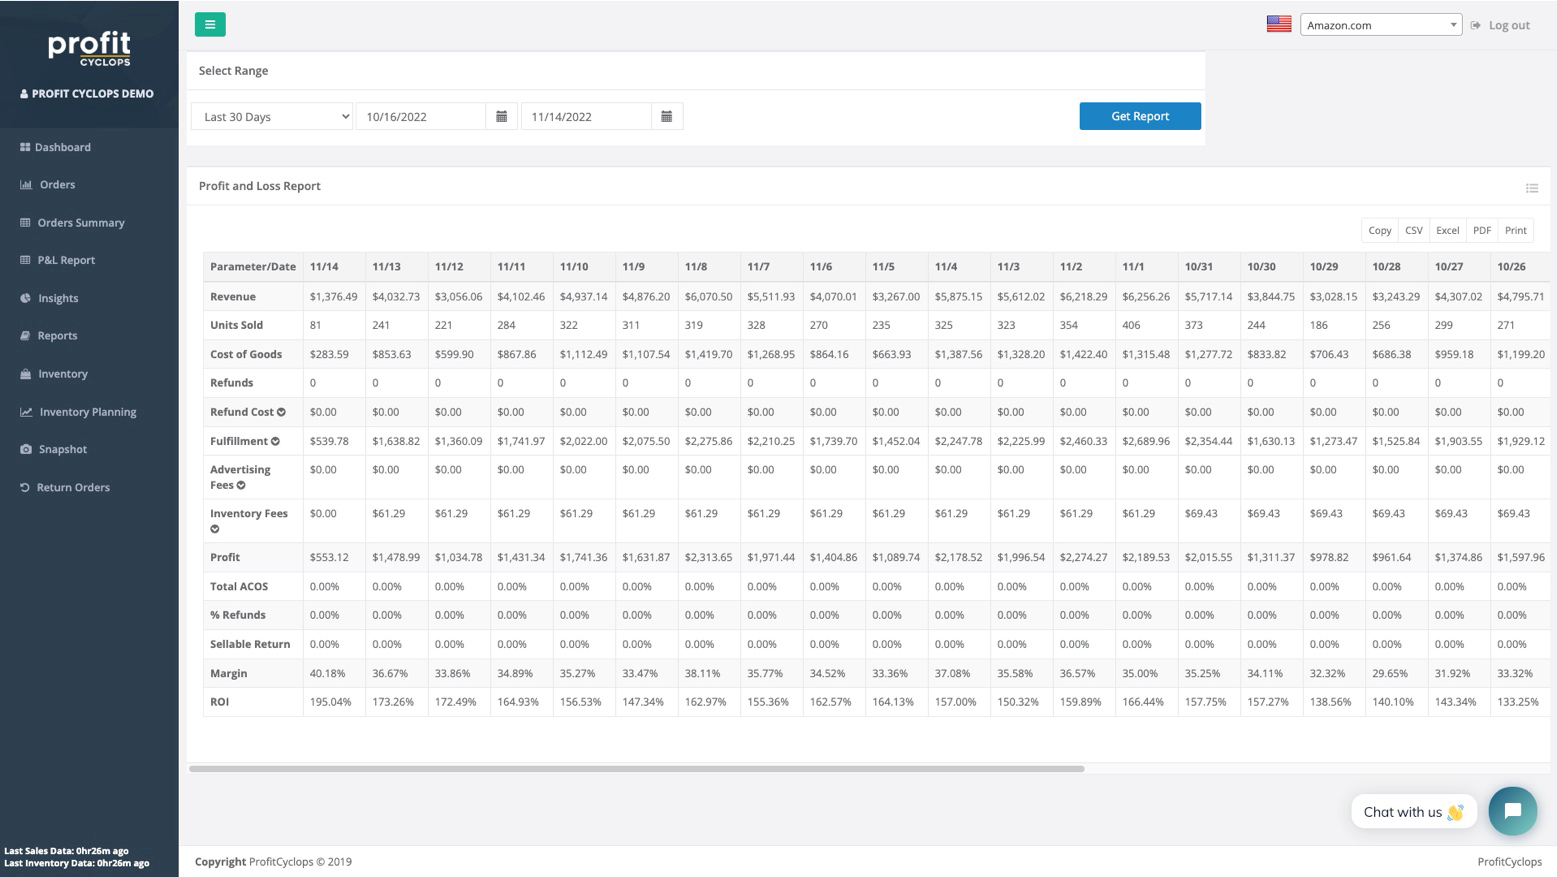1557x877 pixels.
Task: Toggle the sidebar with the green hamburger icon
Action: coord(209,24)
